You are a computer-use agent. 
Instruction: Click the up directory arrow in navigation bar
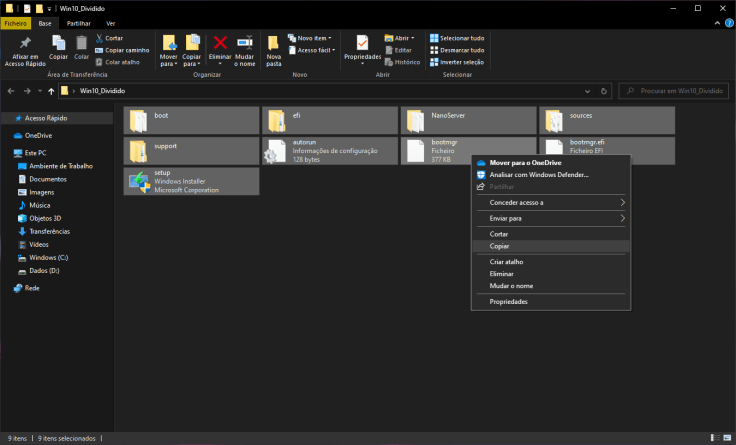[51, 91]
